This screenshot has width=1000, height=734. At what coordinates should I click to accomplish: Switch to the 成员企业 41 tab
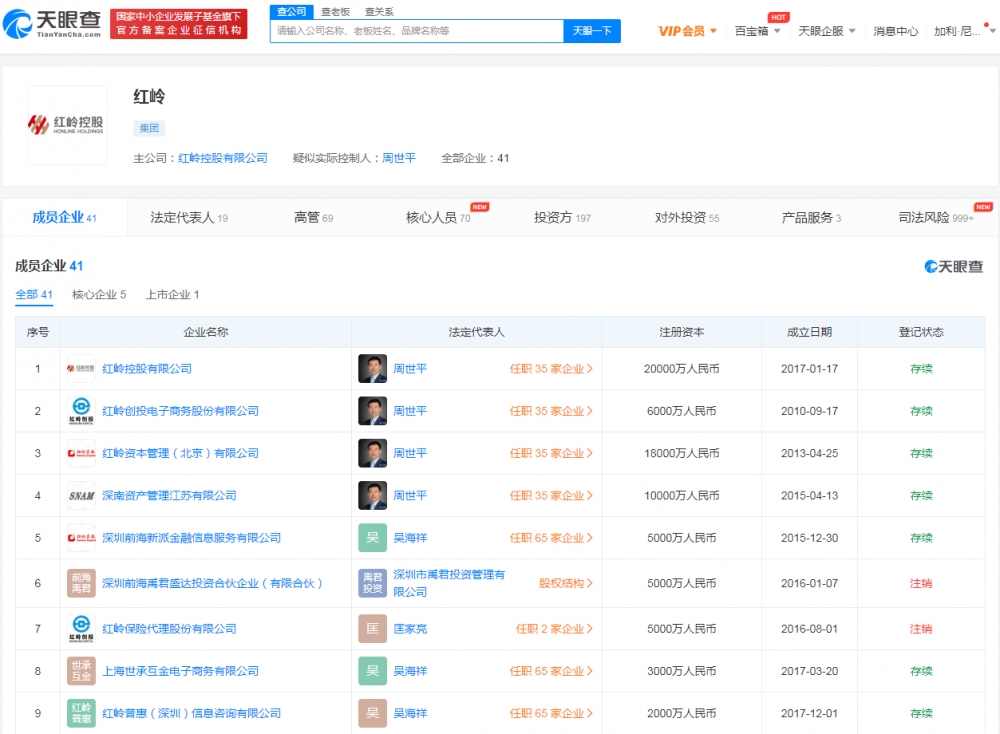(x=64, y=217)
